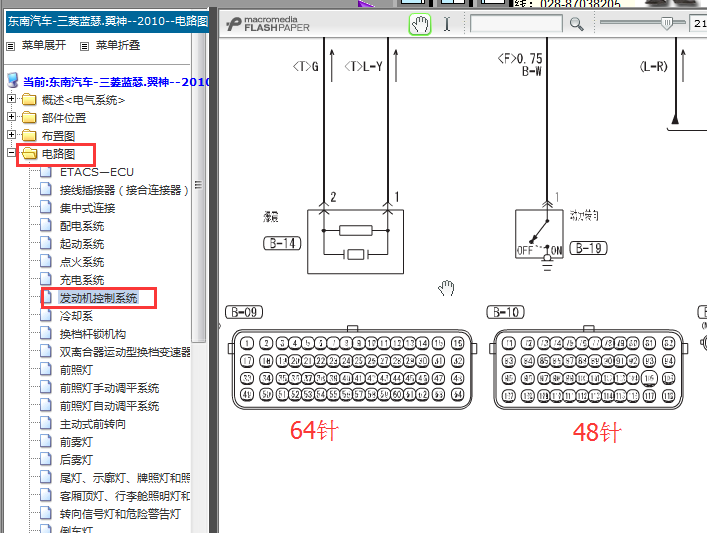Open the 前照灯自动调平系统 page

point(109,406)
